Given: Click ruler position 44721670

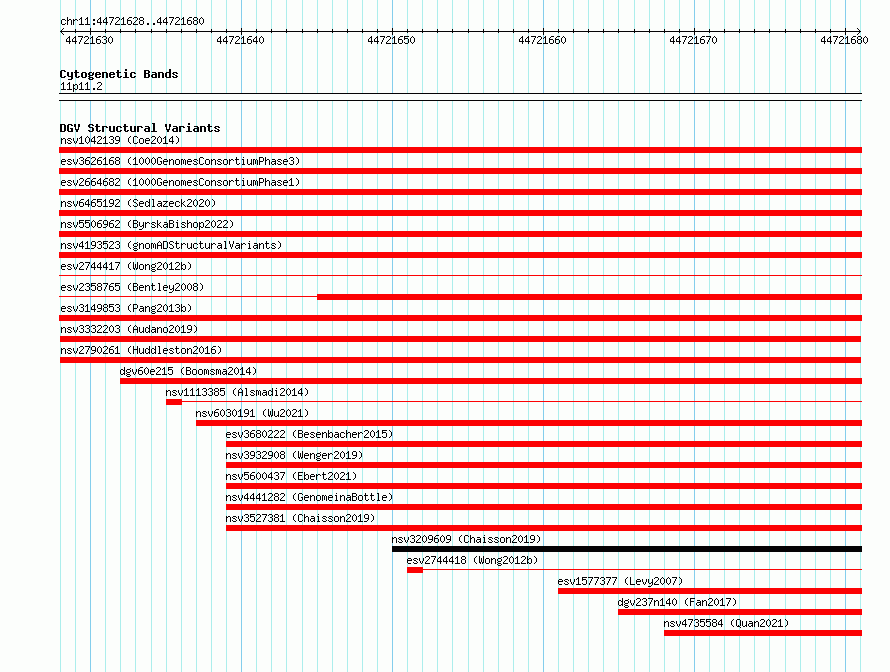Looking at the screenshot, I should [x=693, y=40].
